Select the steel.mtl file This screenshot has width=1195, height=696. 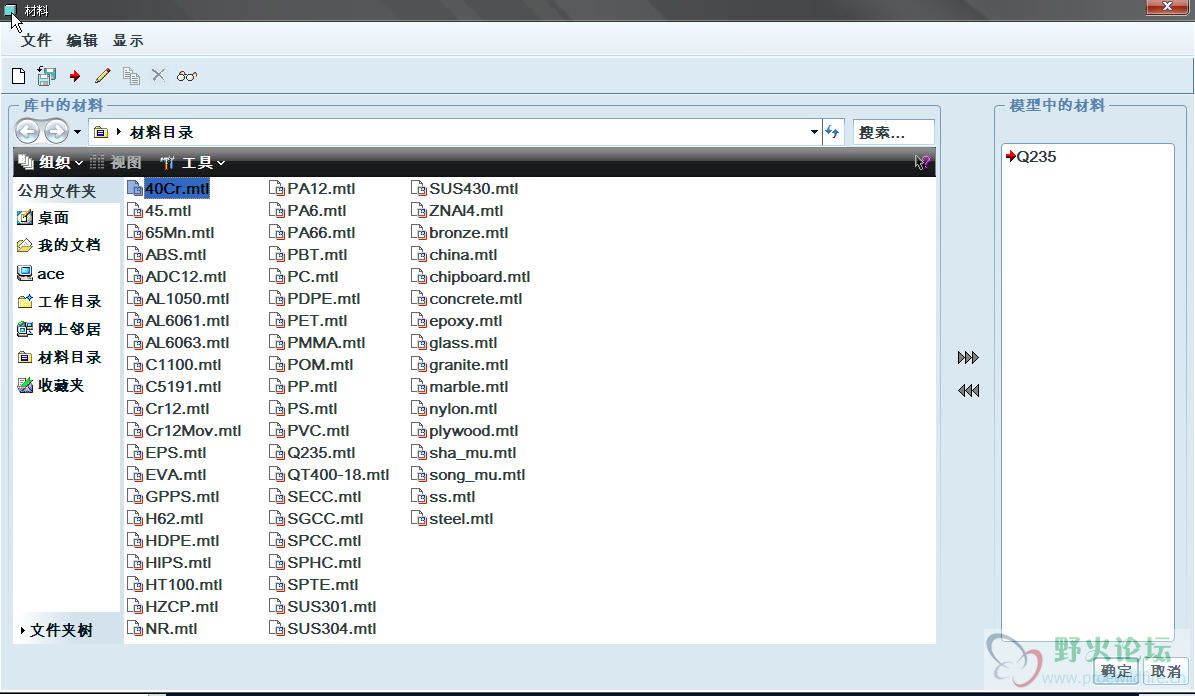pyautogui.click(x=453, y=519)
